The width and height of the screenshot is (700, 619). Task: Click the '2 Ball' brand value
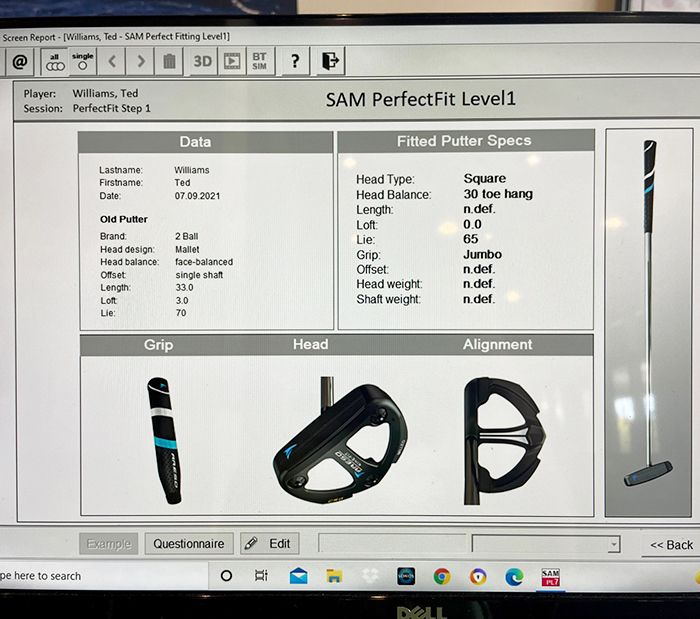click(x=187, y=237)
